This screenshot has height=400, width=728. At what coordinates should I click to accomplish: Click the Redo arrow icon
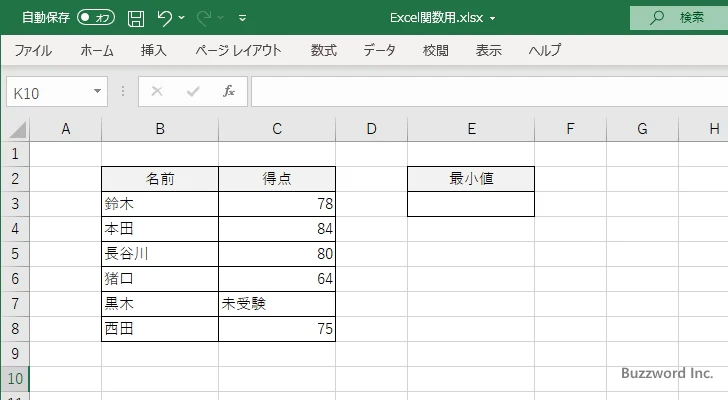coord(203,18)
